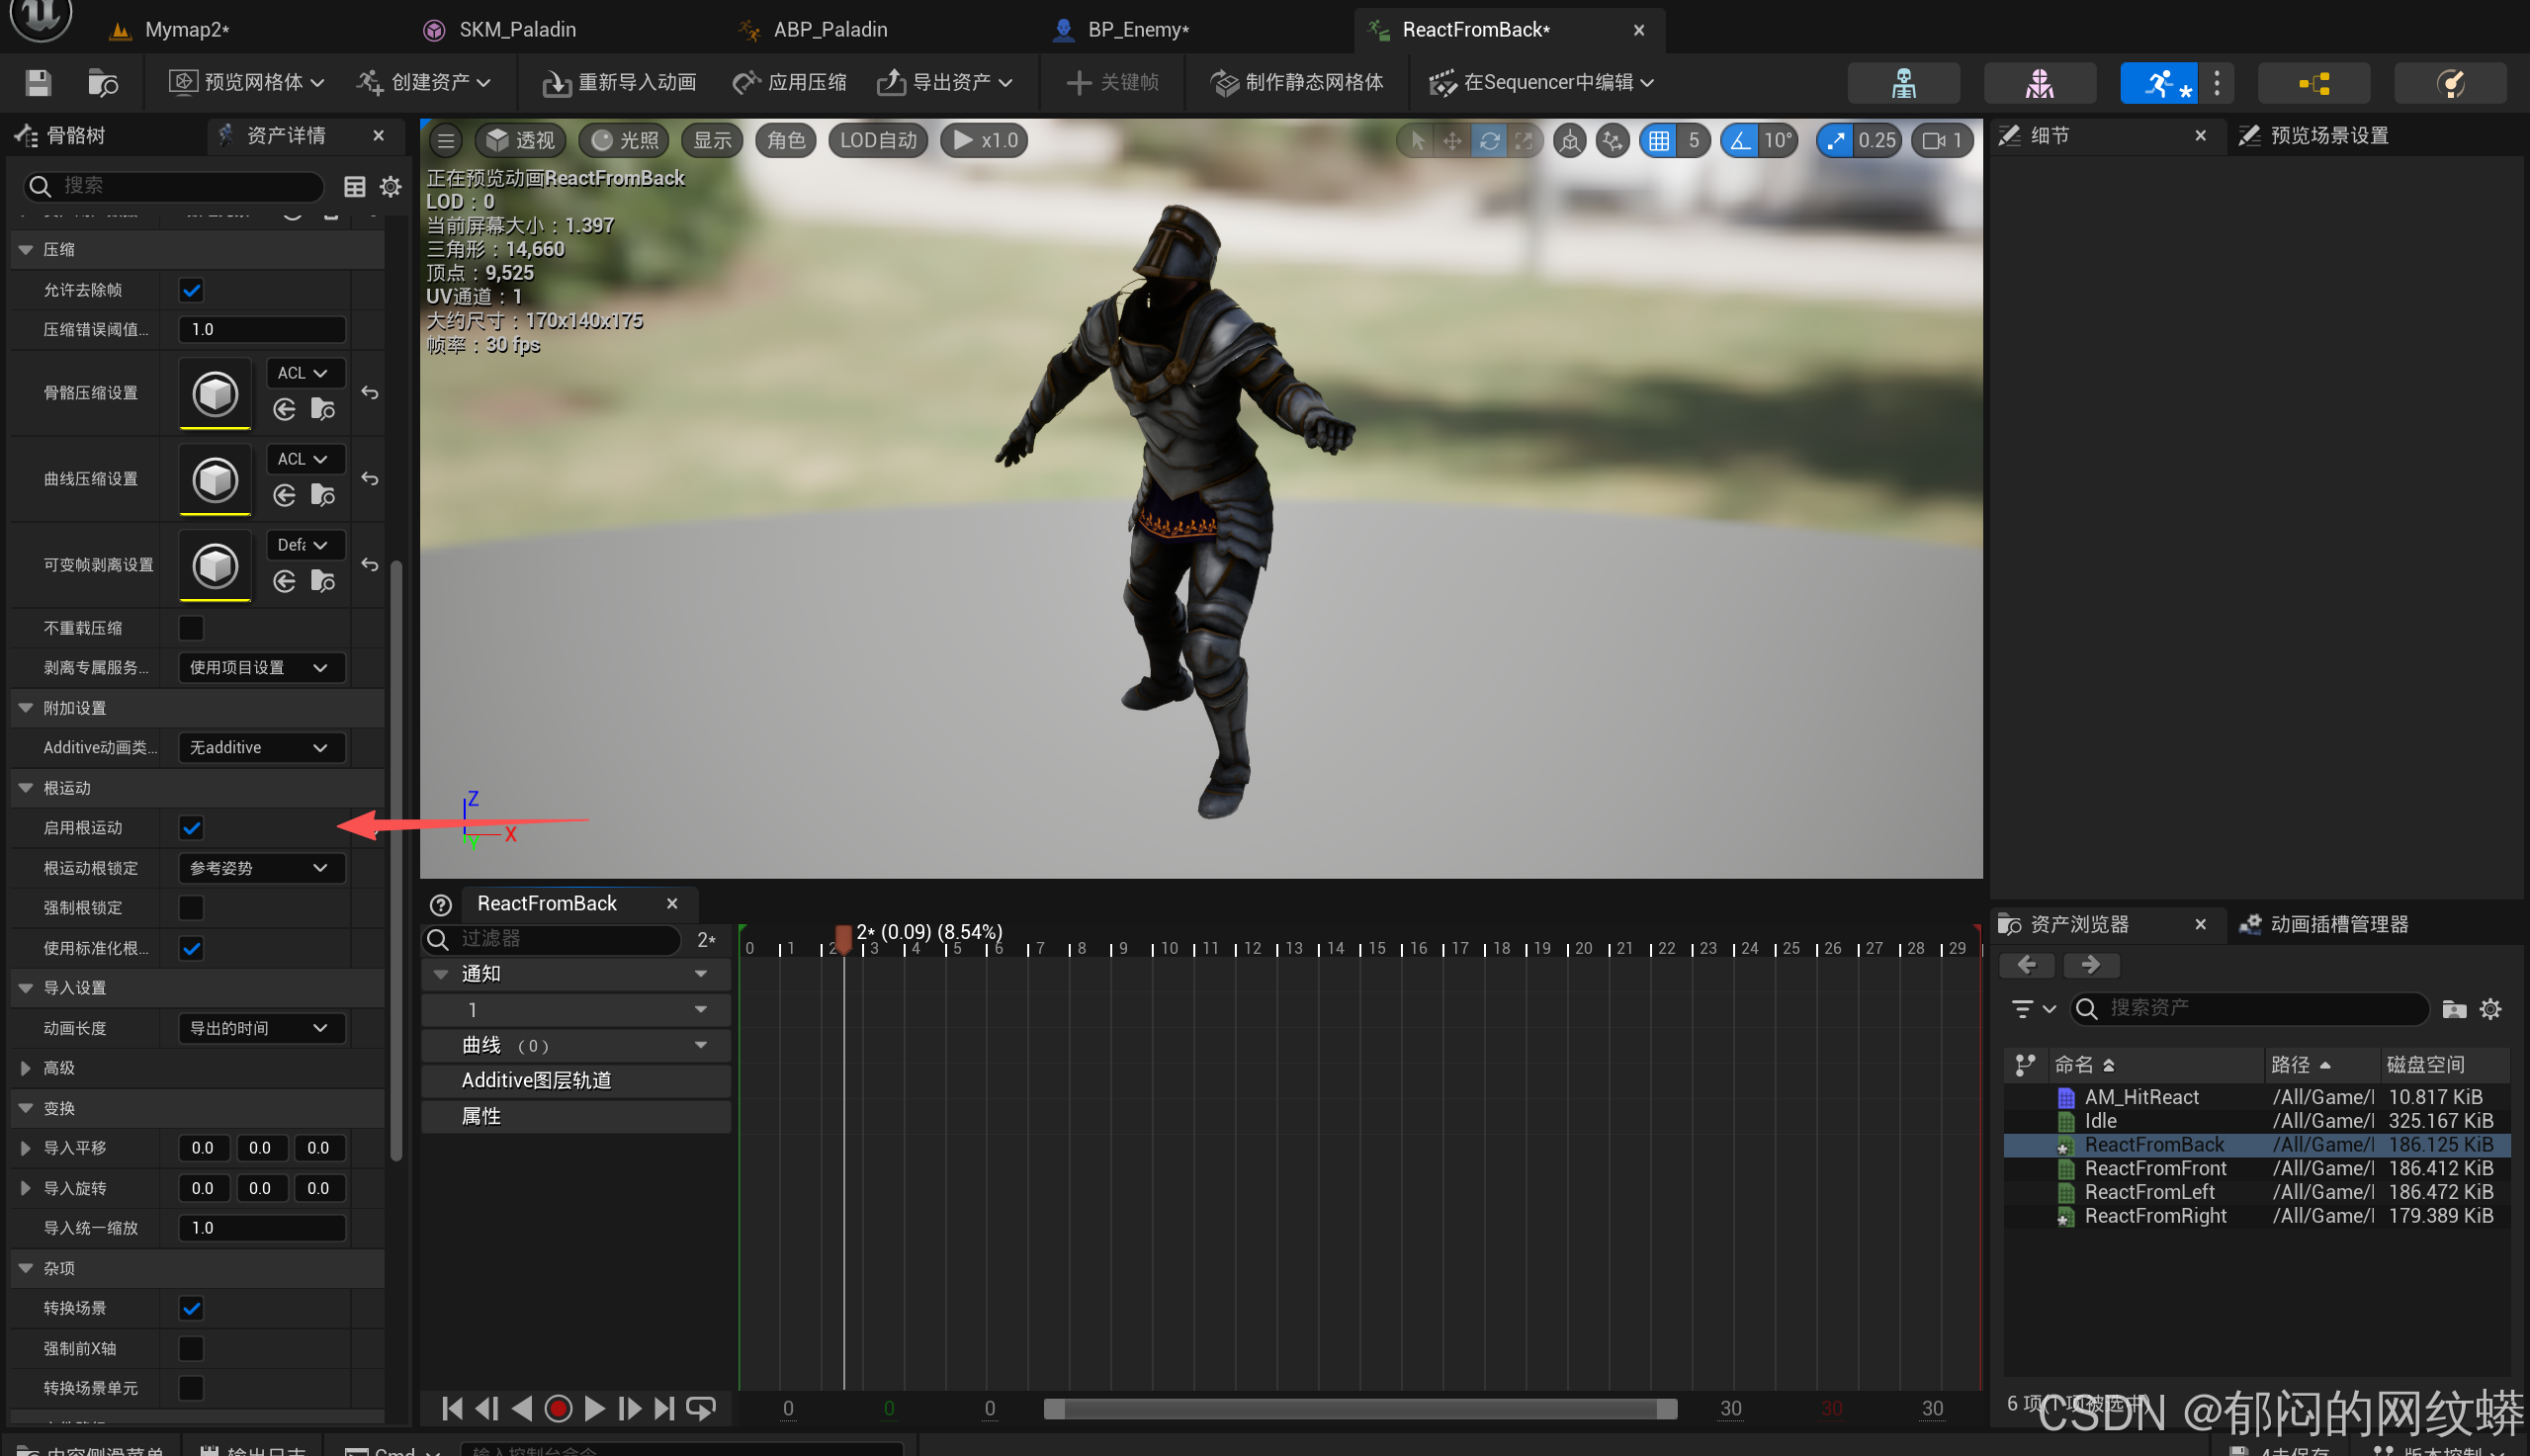
Task: Expand the 高级 section
Action: click(26, 1068)
